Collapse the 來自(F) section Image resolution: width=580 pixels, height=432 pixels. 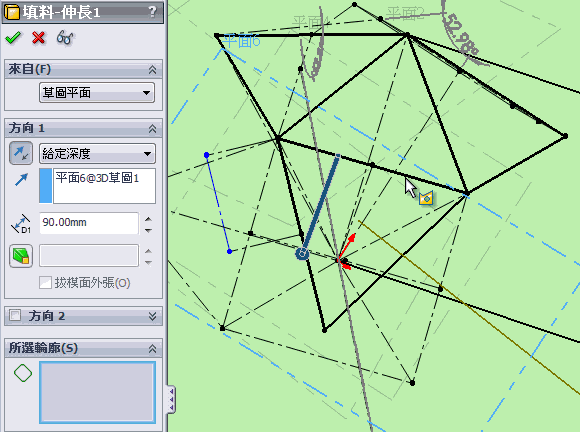click(152, 69)
